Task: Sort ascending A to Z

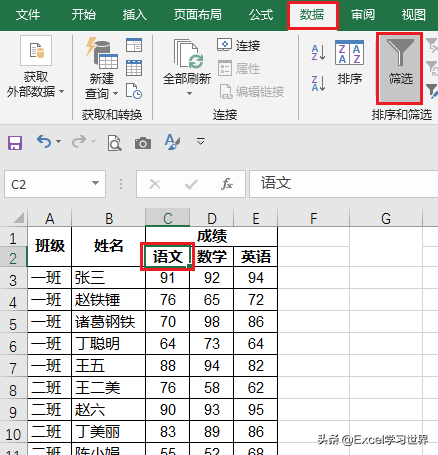Action: (318, 53)
